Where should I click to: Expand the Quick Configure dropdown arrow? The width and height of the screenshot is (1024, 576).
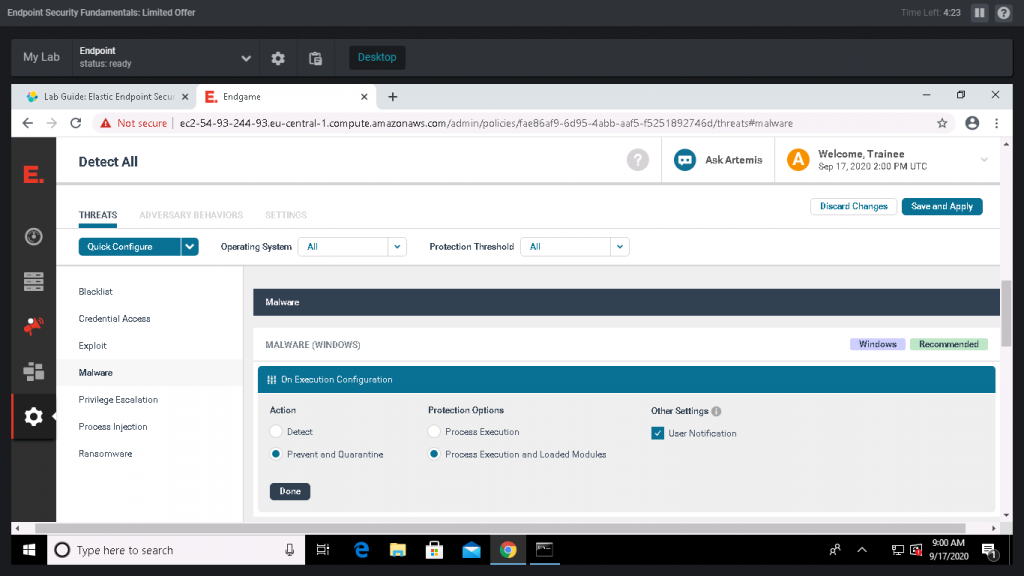point(189,247)
